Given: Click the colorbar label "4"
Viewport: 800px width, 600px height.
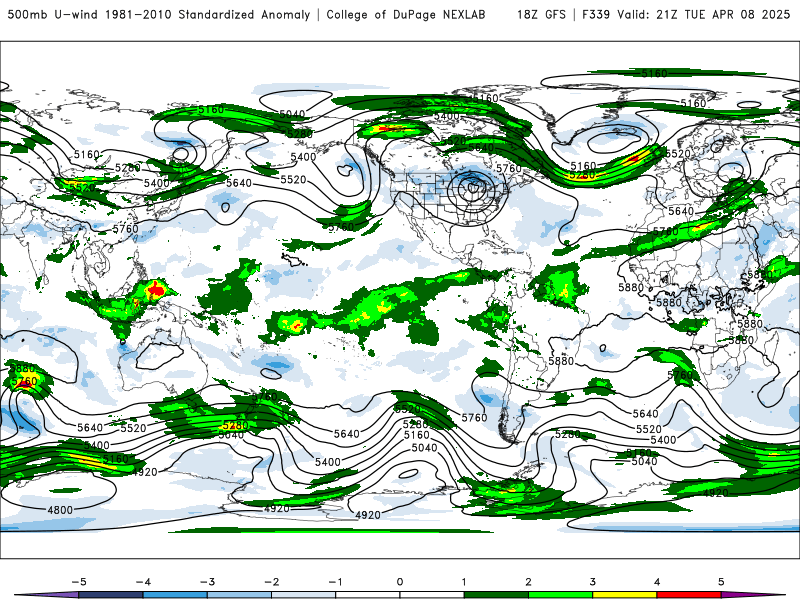Looking at the screenshot, I should pyautogui.click(x=657, y=582).
